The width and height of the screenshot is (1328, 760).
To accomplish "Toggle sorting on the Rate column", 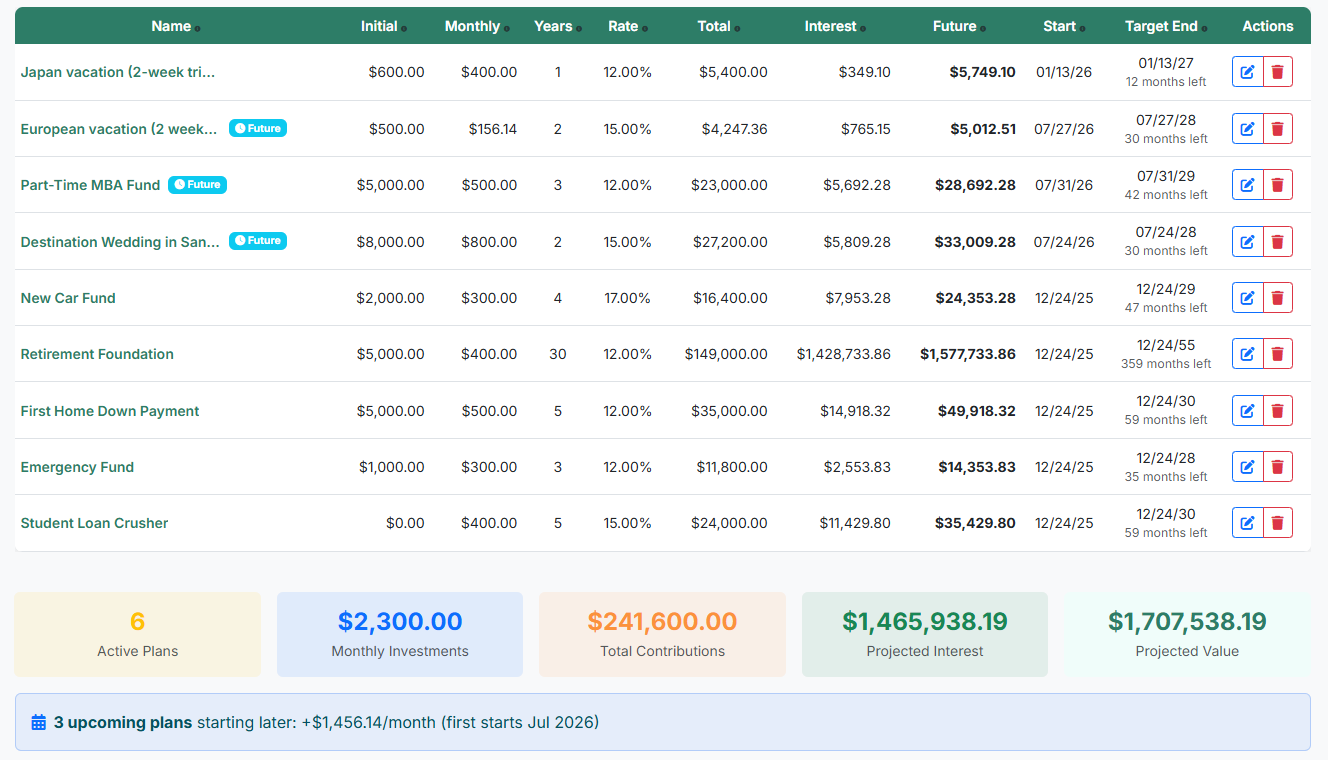I will [x=625, y=26].
